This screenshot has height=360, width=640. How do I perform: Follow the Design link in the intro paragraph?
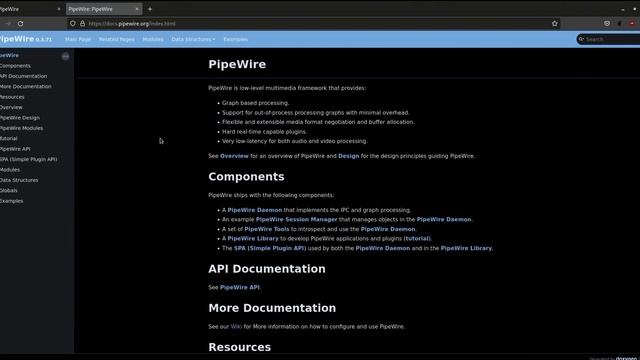pyautogui.click(x=349, y=156)
